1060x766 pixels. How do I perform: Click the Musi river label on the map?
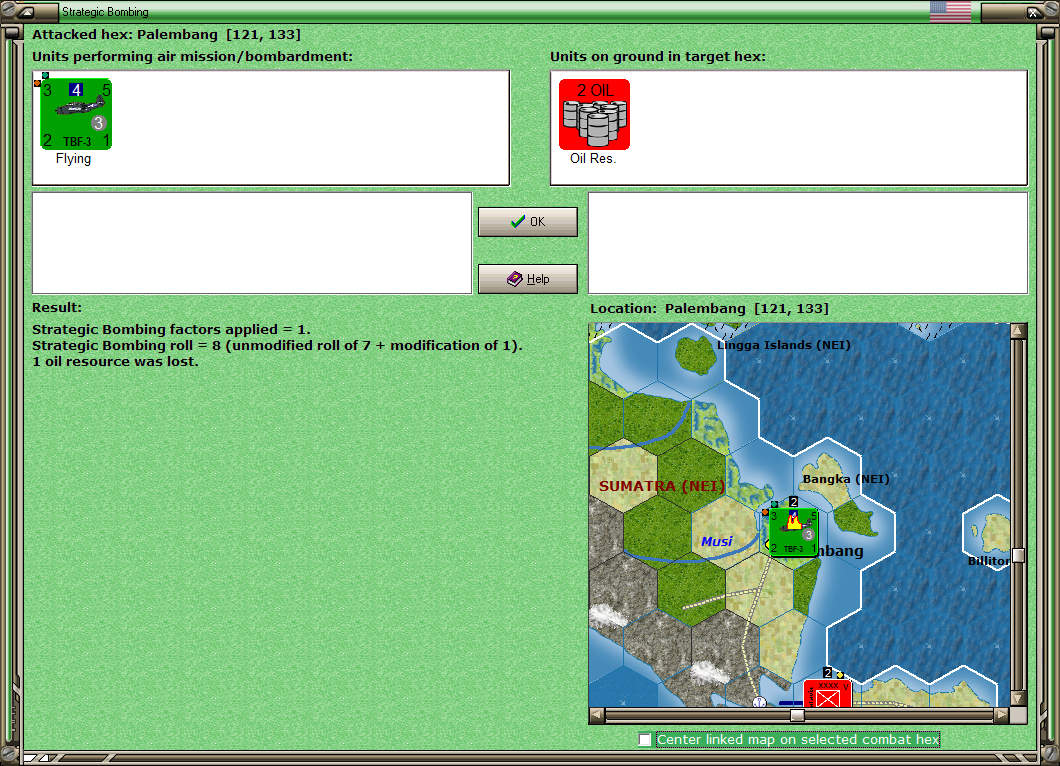pyautogui.click(x=718, y=541)
